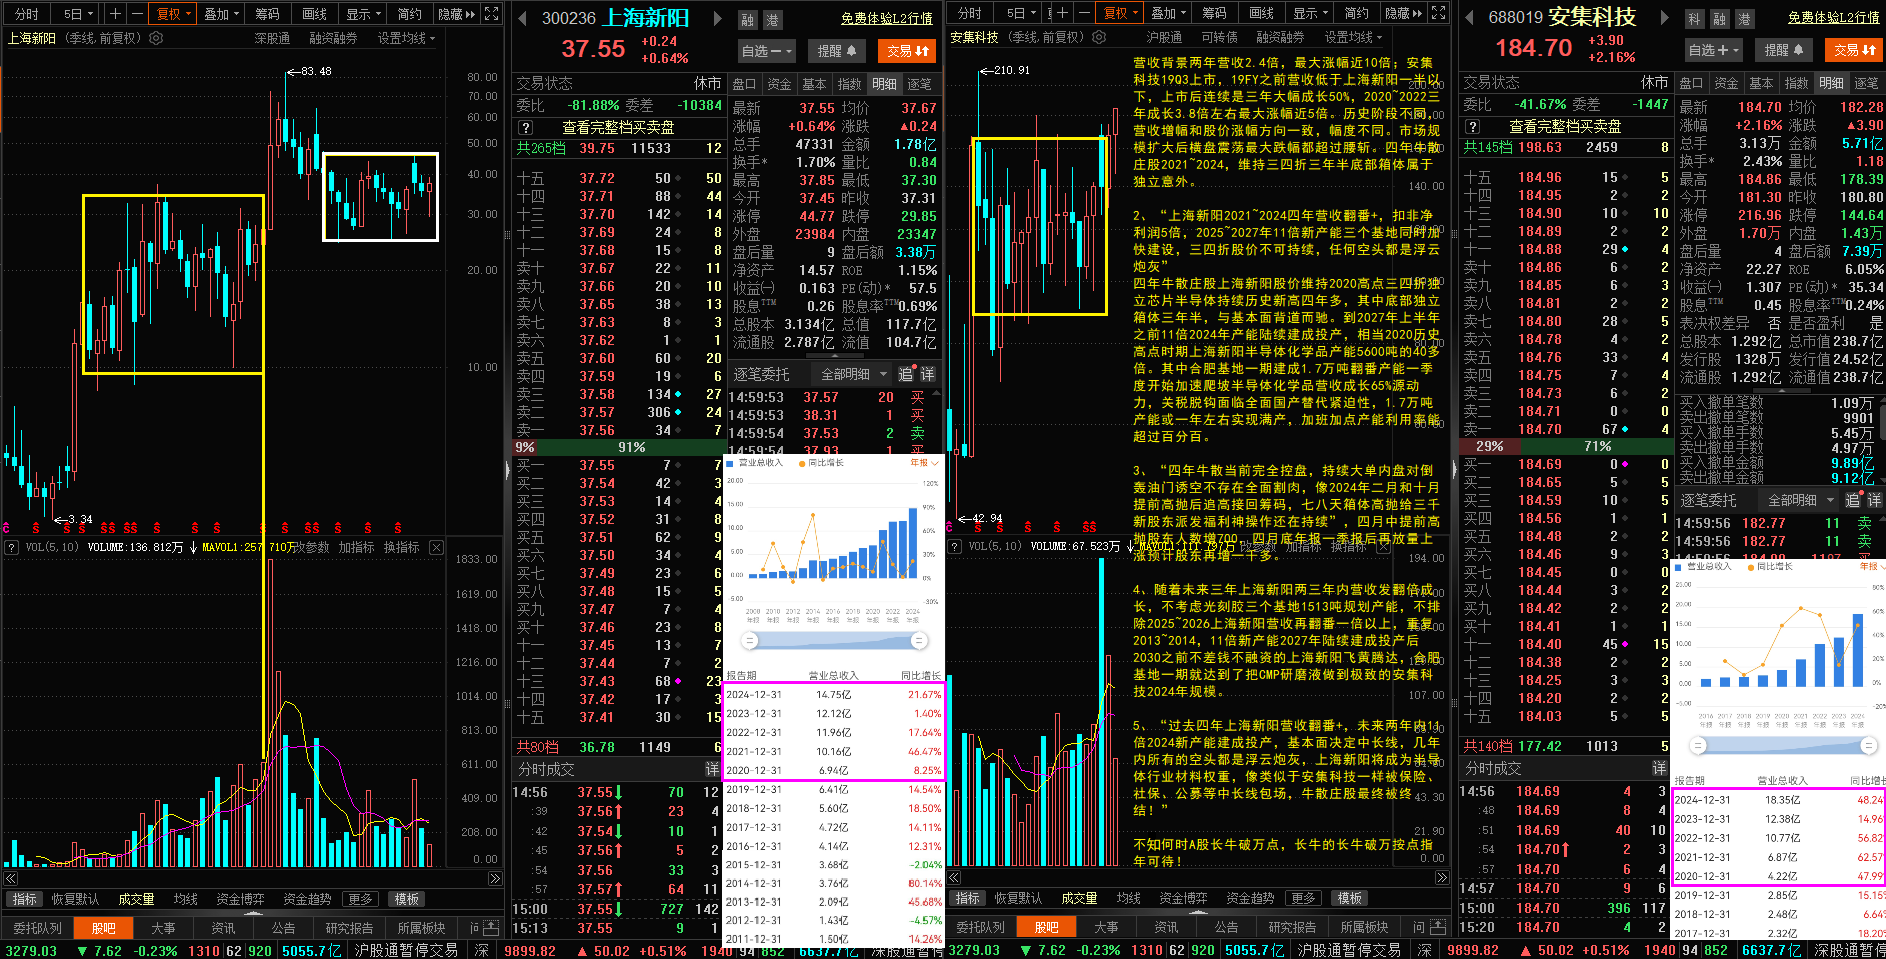Switch to 资金 tab in the 上海新阳 panel
This screenshot has width=1886, height=959.
[779, 84]
